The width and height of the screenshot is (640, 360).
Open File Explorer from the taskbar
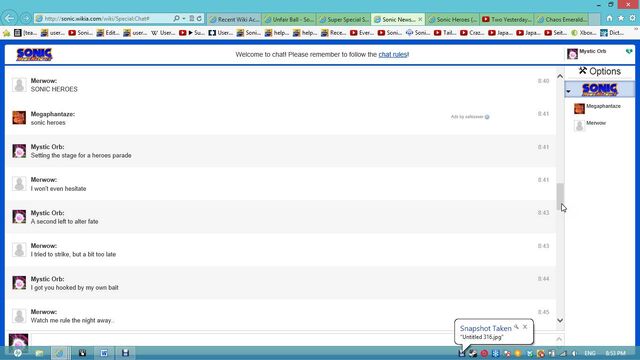click(x=39, y=353)
